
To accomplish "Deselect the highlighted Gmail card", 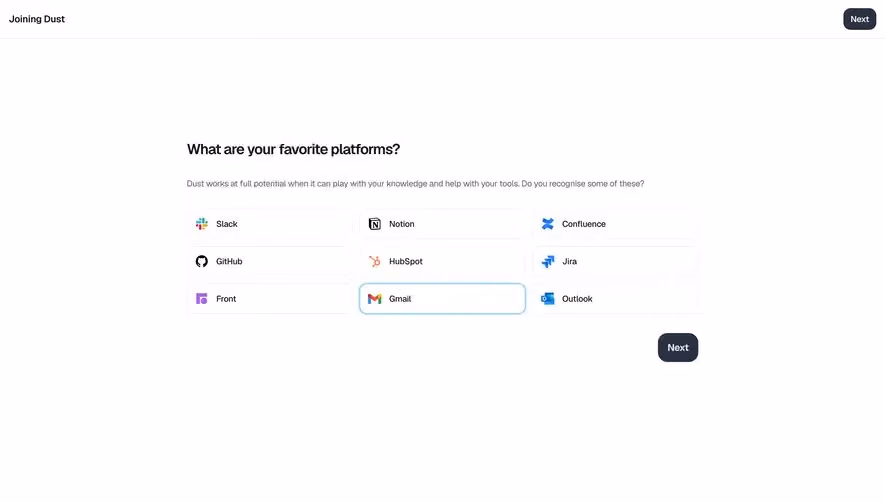I will click(442, 298).
